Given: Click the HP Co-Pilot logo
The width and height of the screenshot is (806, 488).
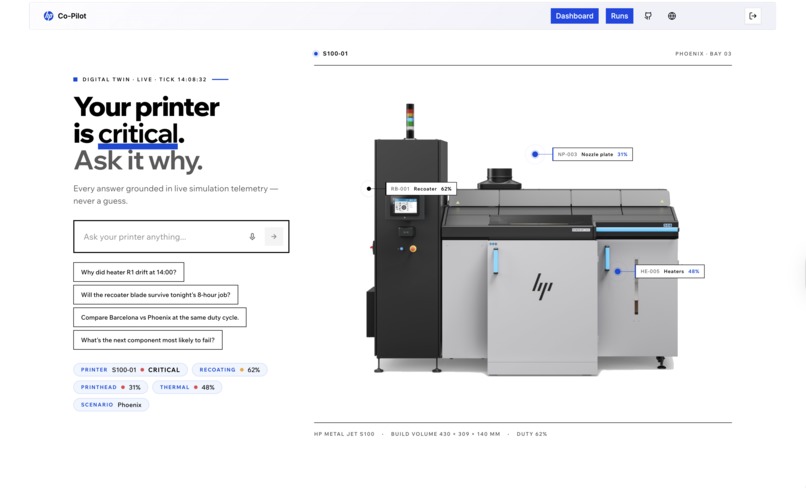Looking at the screenshot, I should [x=65, y=16].
